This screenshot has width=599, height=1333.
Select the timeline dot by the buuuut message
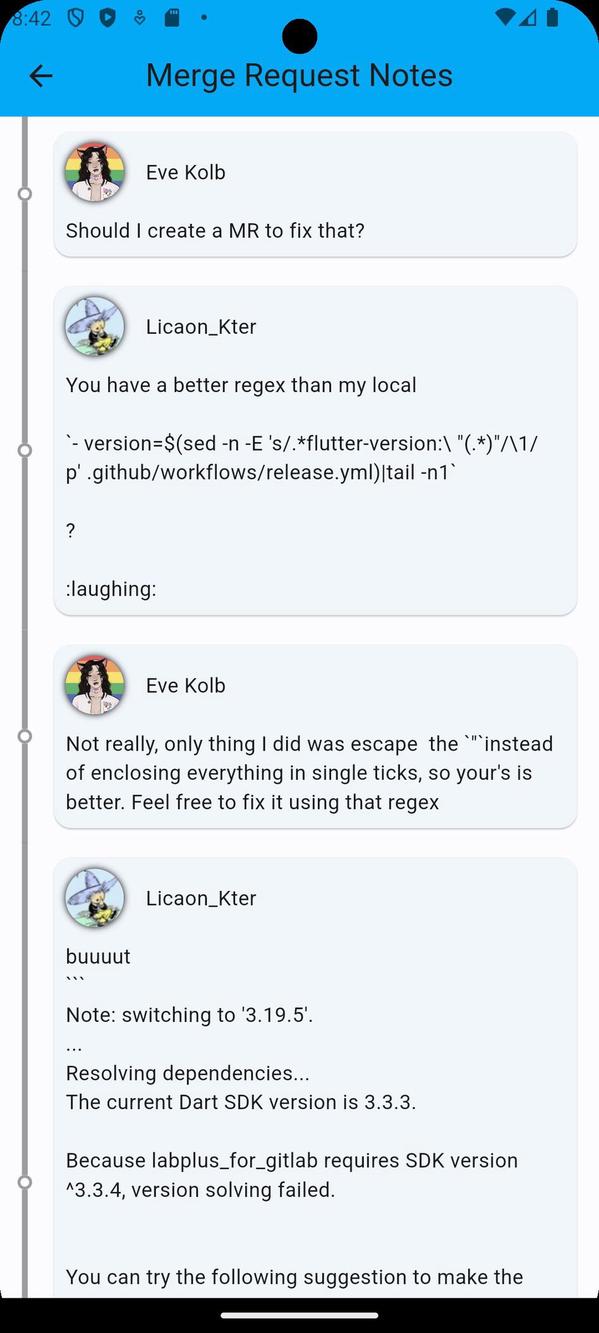(x=24, y=1180)
